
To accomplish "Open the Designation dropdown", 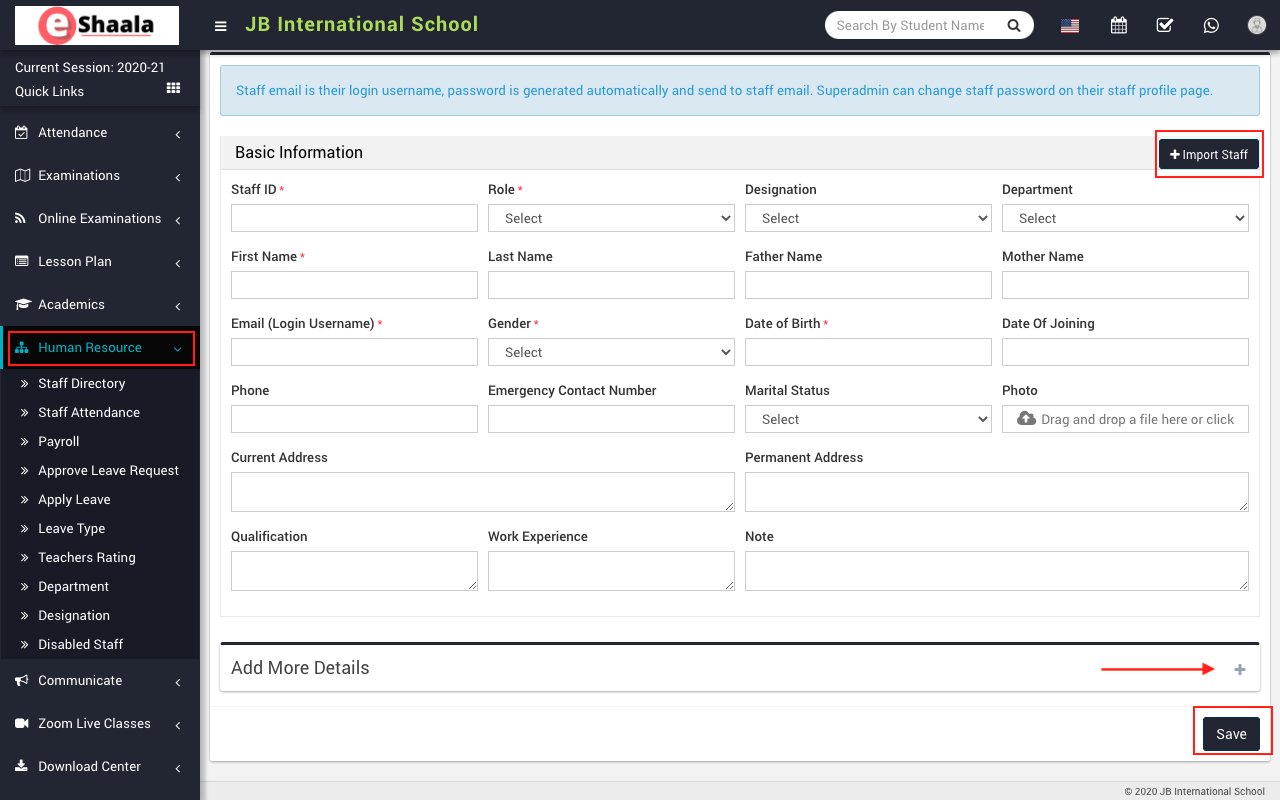I will coord(868,218).
